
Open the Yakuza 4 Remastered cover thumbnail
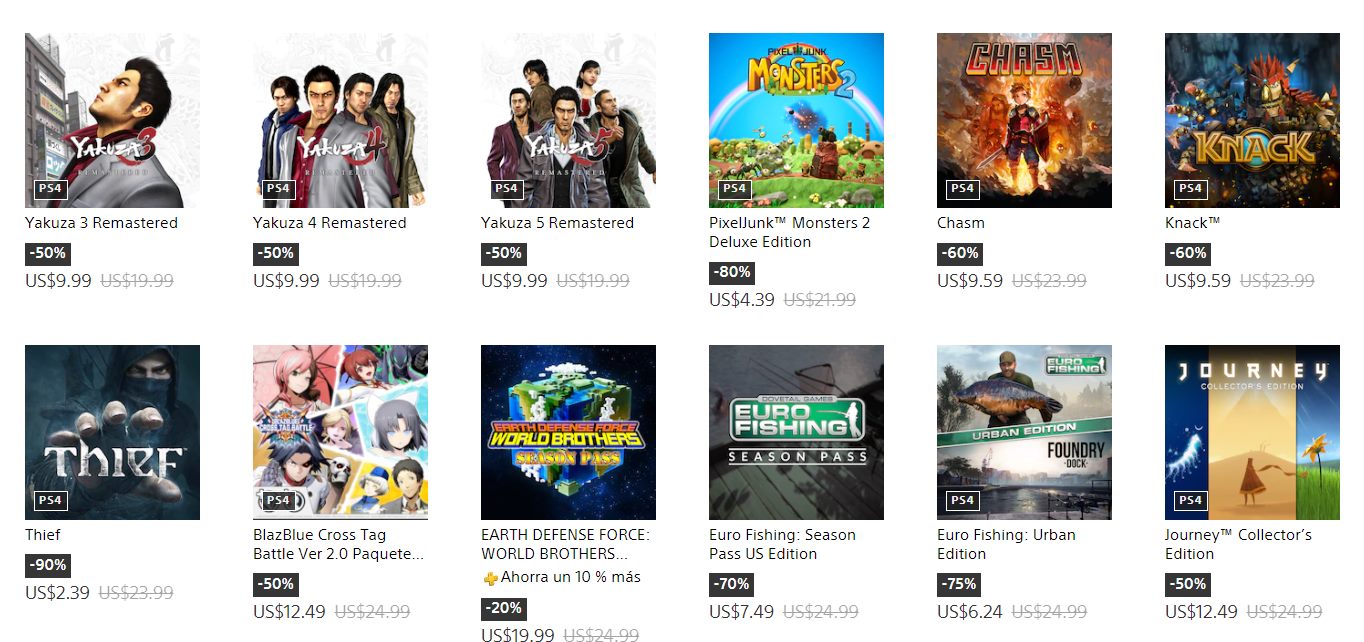[340, 120]
